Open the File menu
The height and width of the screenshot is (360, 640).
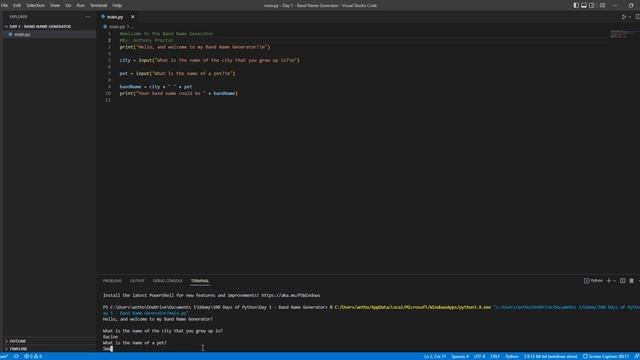point(4,6)
